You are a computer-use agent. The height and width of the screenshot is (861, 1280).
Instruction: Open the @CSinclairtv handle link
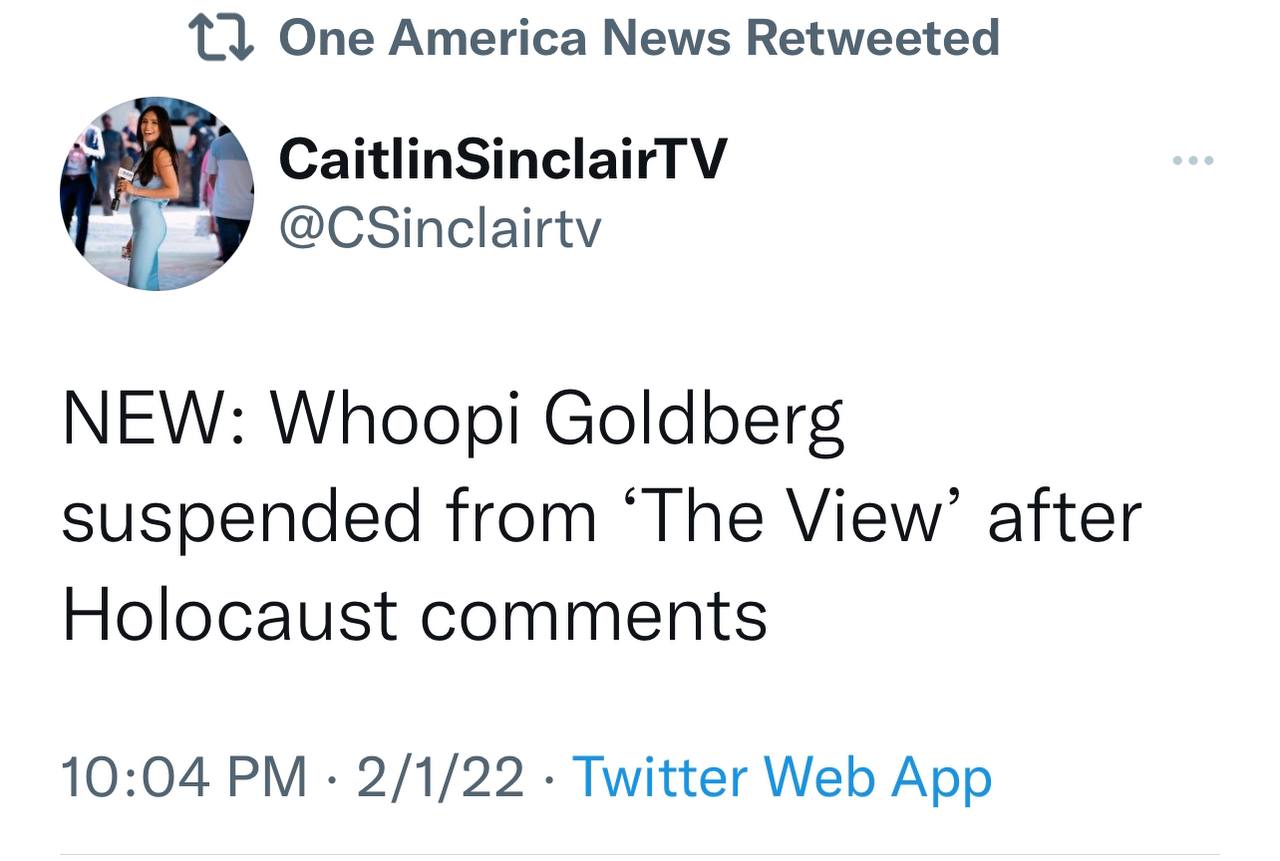(x=440, y=229)
